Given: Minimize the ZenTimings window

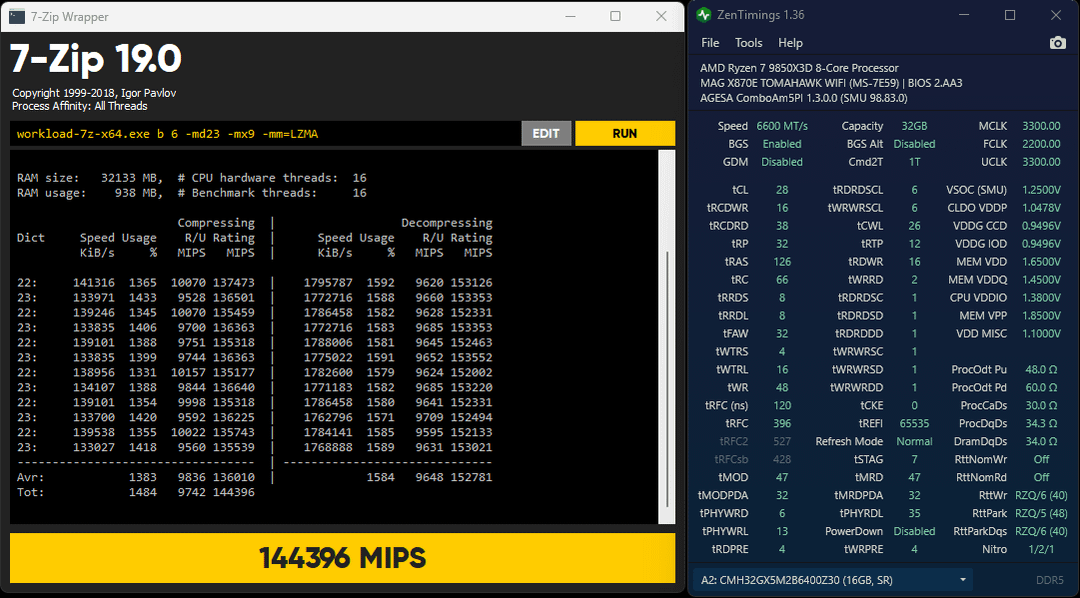Looking at the screenshot, I should (x=963, y=16).
